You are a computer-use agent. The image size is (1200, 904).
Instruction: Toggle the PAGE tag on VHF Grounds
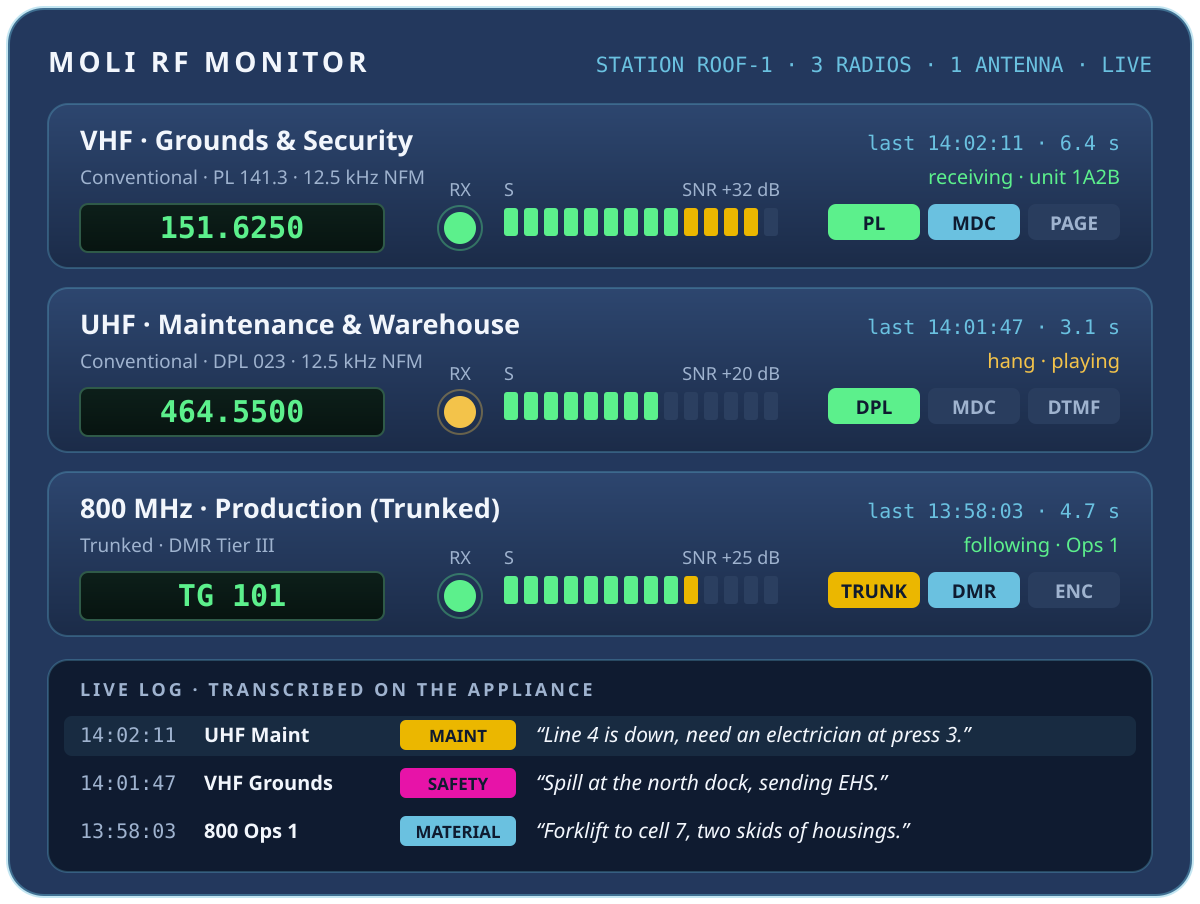[1074, 223]
